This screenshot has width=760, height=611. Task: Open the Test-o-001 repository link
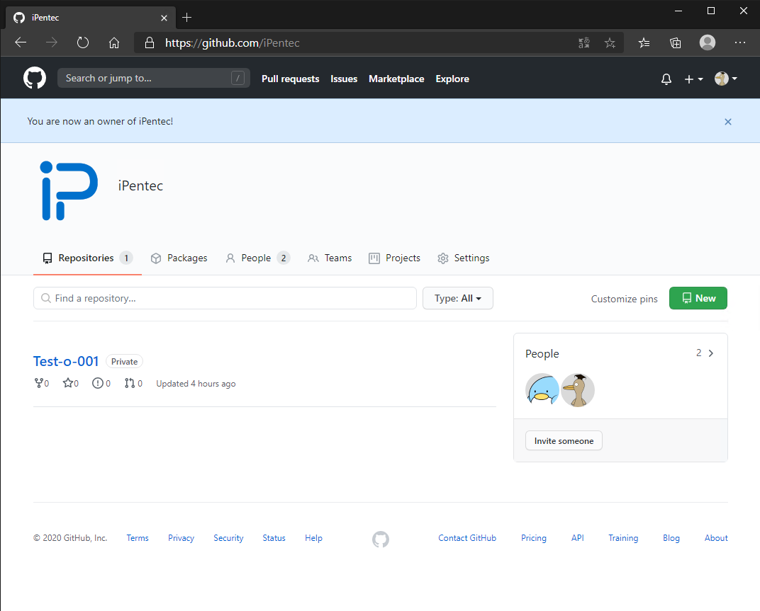tap(66, 361)
